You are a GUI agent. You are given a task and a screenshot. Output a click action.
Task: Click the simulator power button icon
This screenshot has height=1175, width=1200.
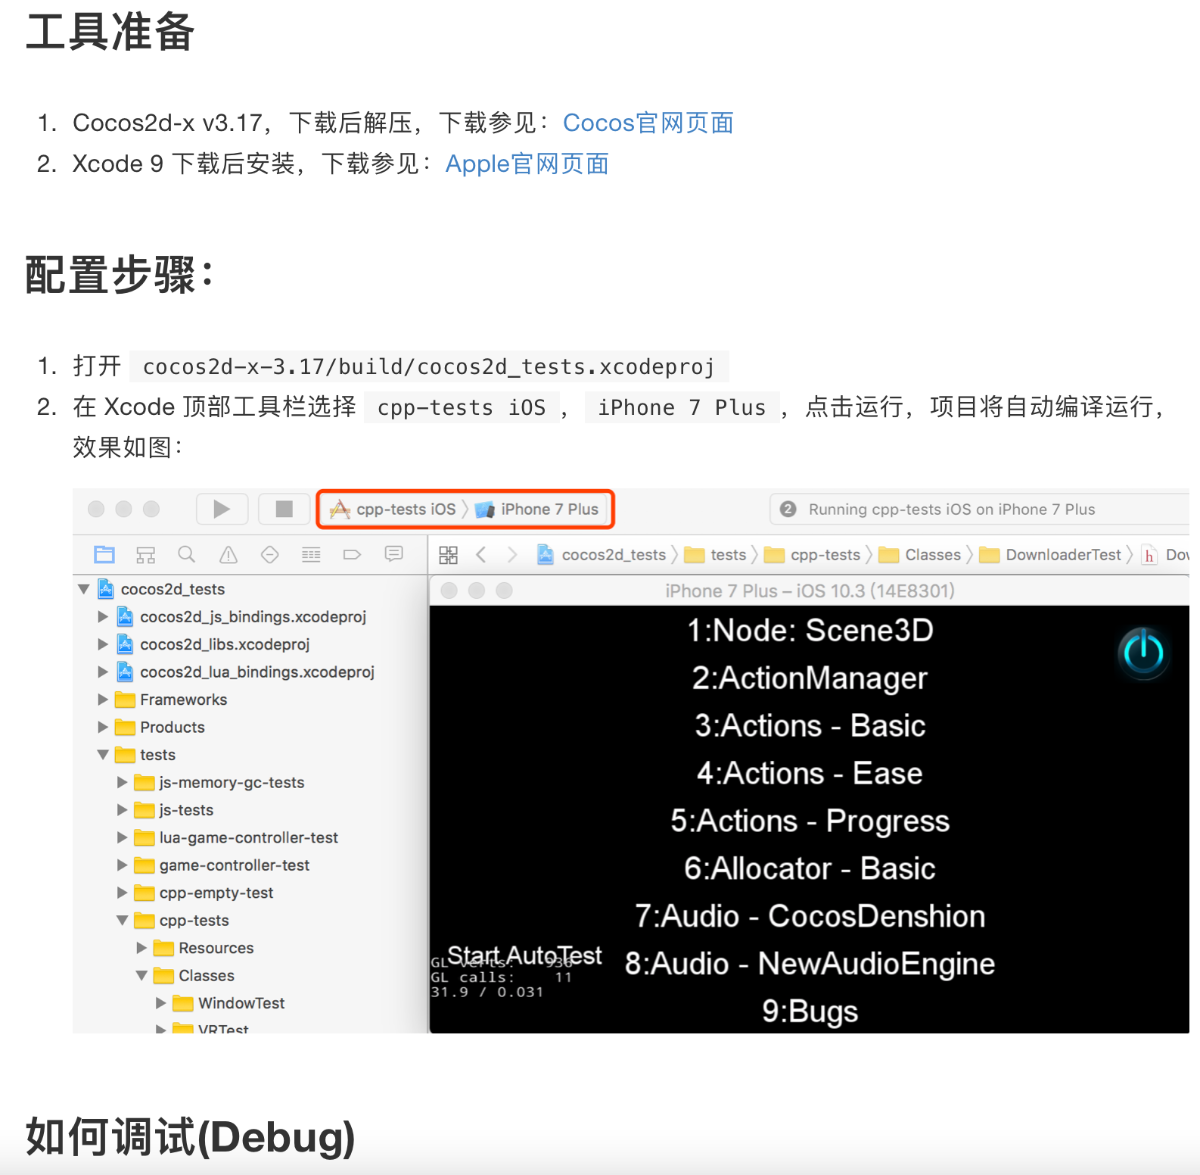point(1143,653)
